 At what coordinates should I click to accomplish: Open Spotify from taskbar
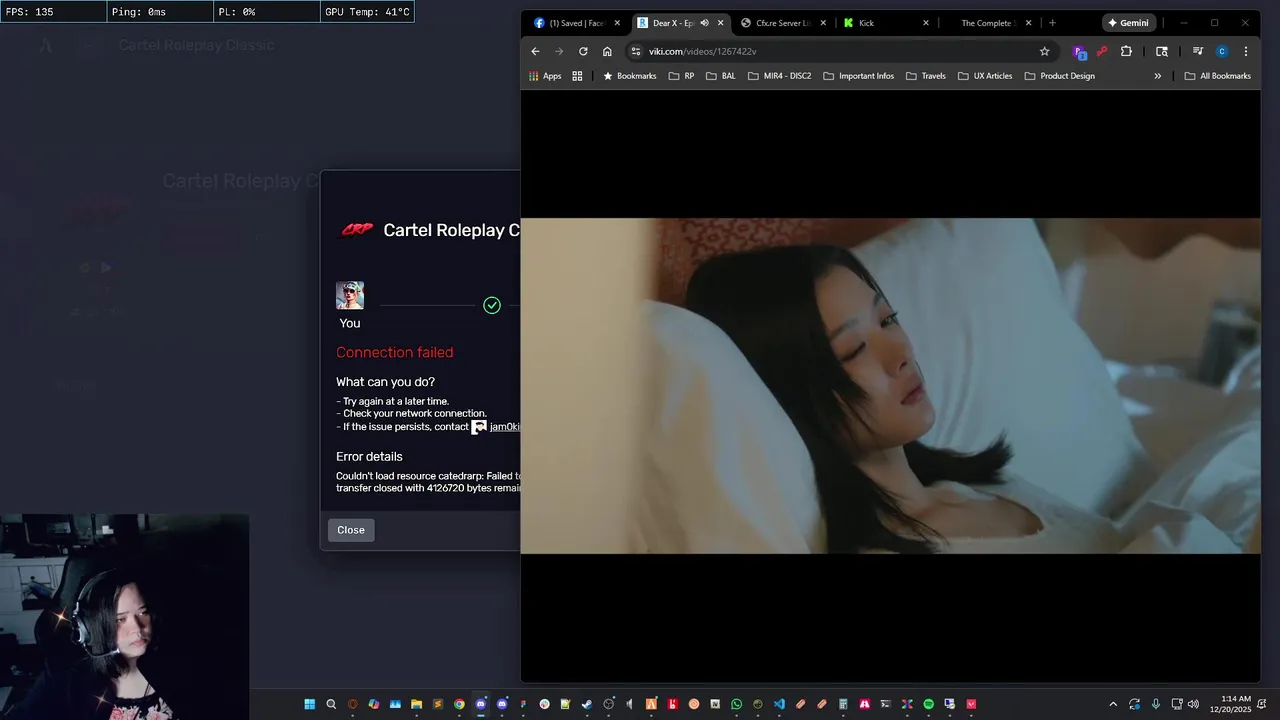click(x=928, y=704)
